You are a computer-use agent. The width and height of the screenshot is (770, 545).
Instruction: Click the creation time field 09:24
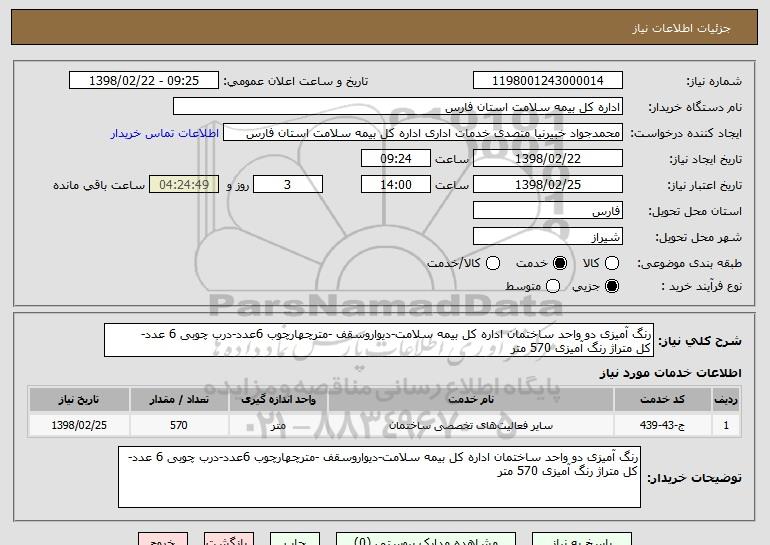point(396,159)
